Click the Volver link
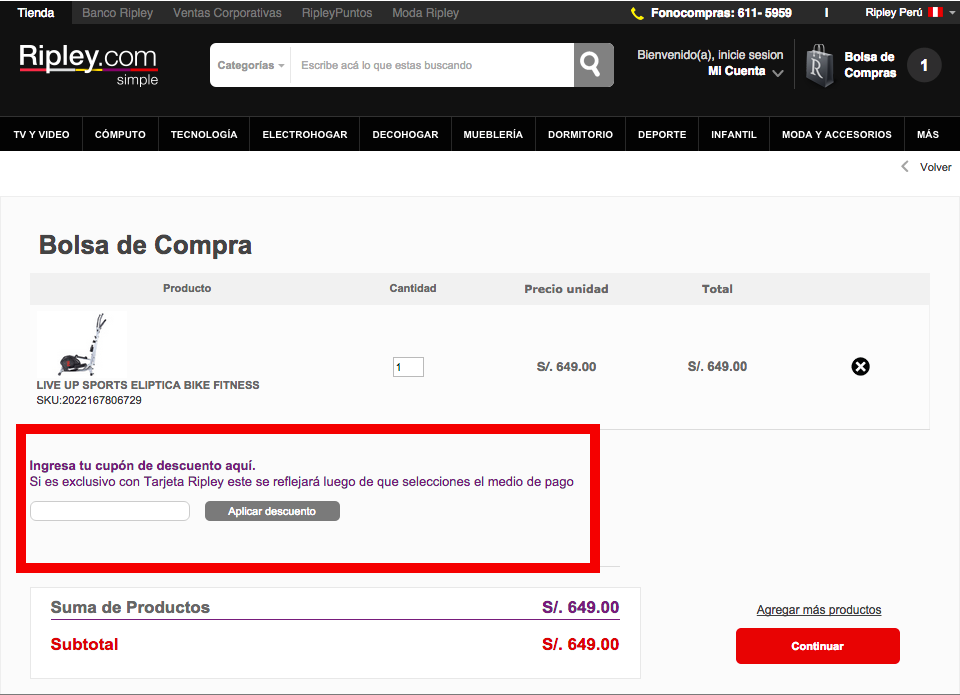960x695 pixels. [x=936, y=167]
